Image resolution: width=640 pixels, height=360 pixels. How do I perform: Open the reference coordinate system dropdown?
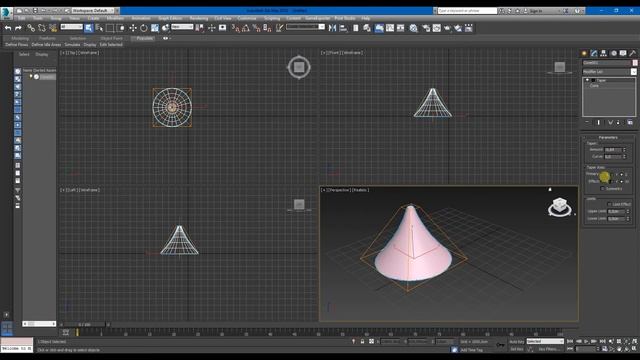coord(182,27)
